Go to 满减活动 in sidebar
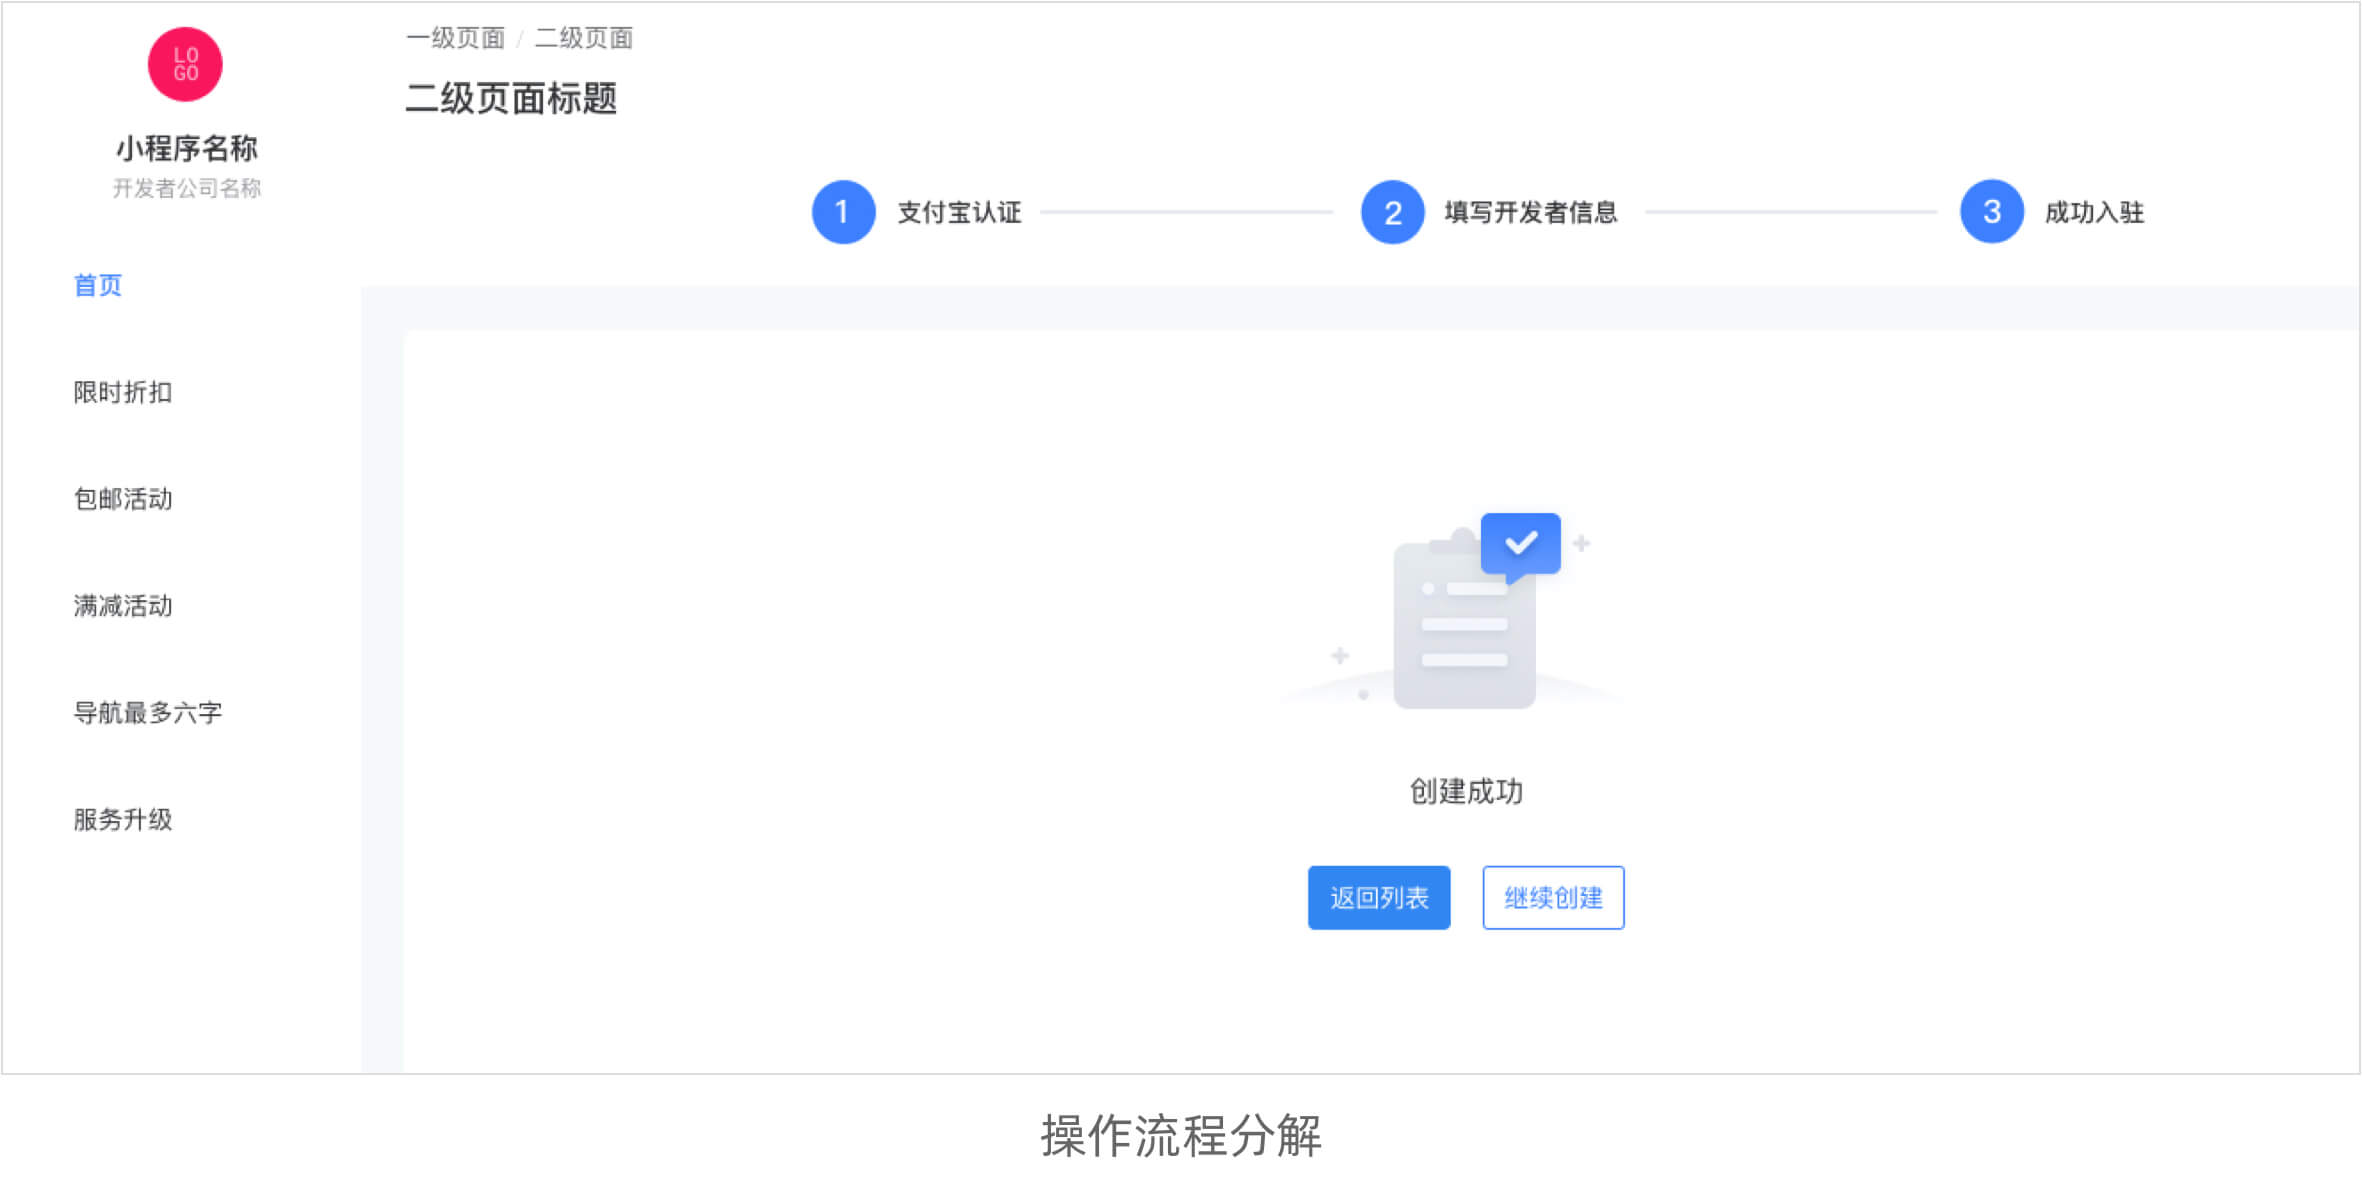Image resolution: width=2362 pixels, height=1194 pixels. [123, 606]
